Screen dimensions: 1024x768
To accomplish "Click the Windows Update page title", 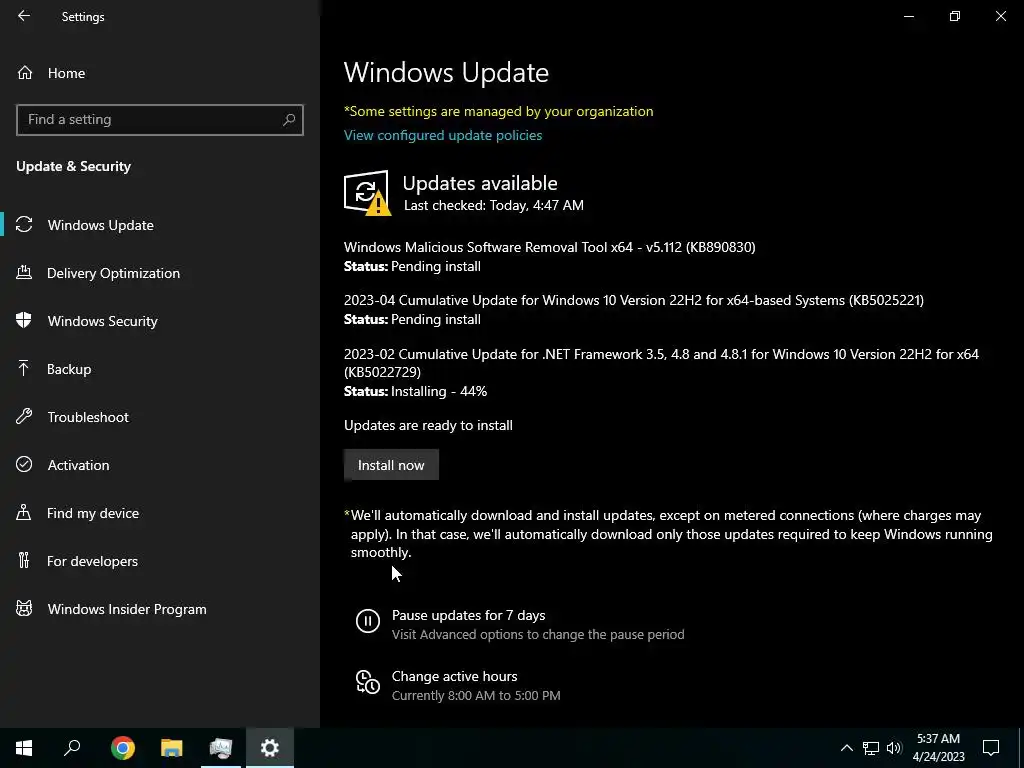I will [446, 72].
